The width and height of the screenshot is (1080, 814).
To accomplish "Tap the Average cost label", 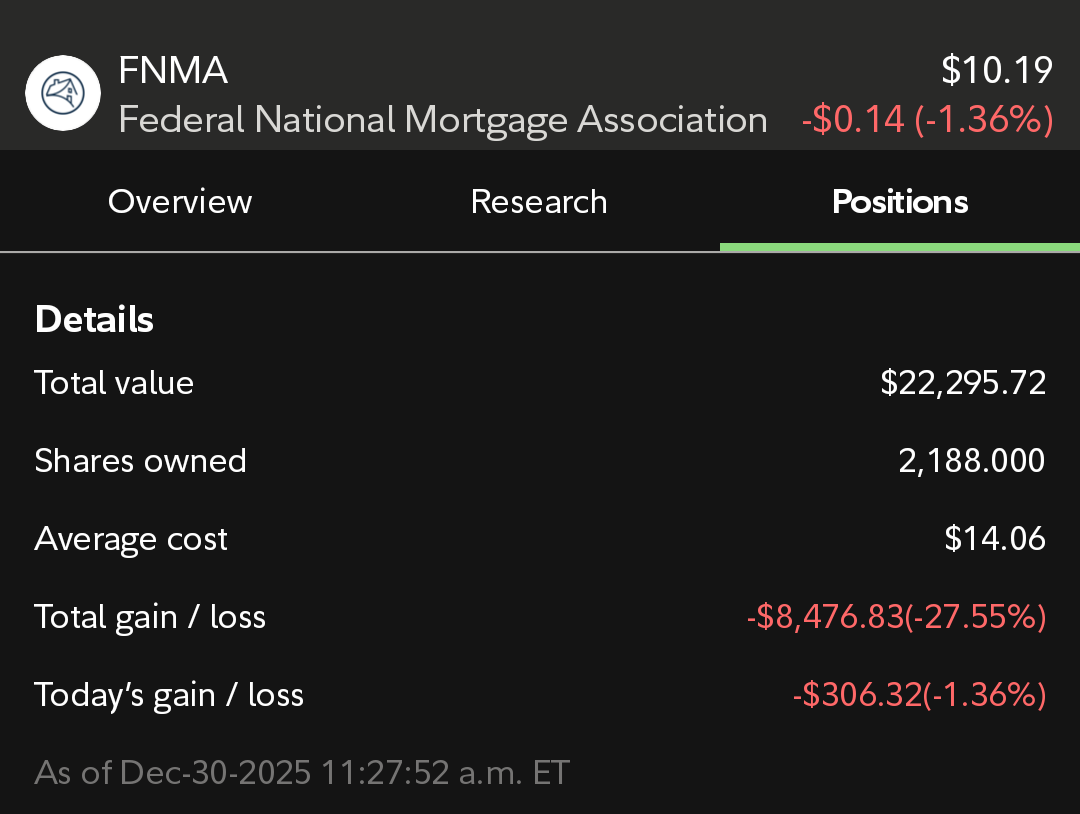I will [x=131, y=539].
